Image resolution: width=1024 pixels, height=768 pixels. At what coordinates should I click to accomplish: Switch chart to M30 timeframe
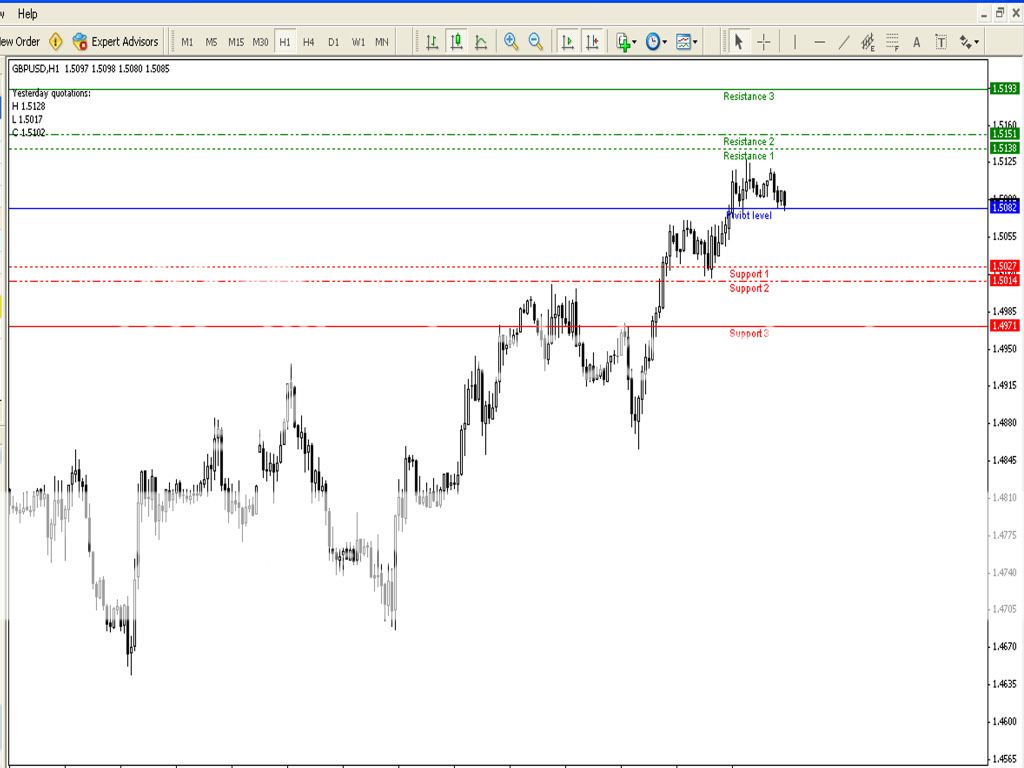click(x=260, y=42)
